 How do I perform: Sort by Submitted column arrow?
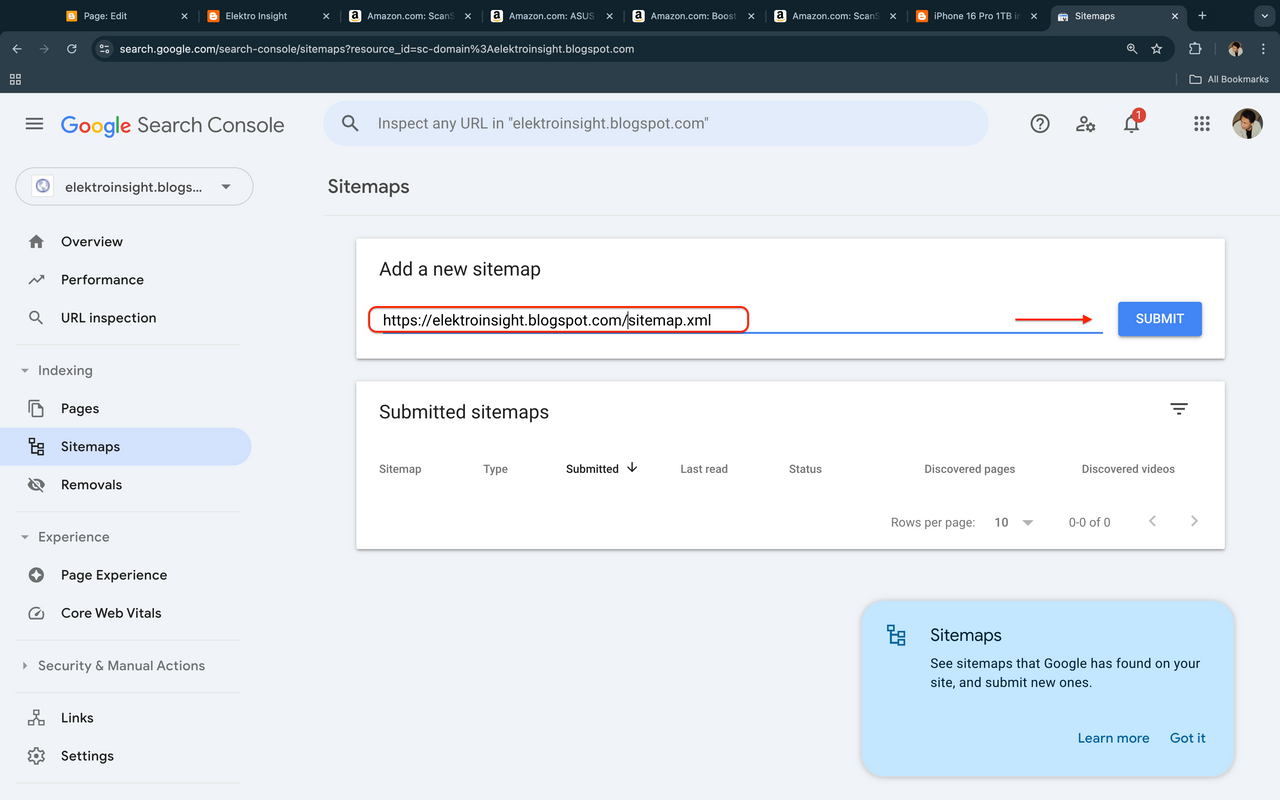coord(632,468)
